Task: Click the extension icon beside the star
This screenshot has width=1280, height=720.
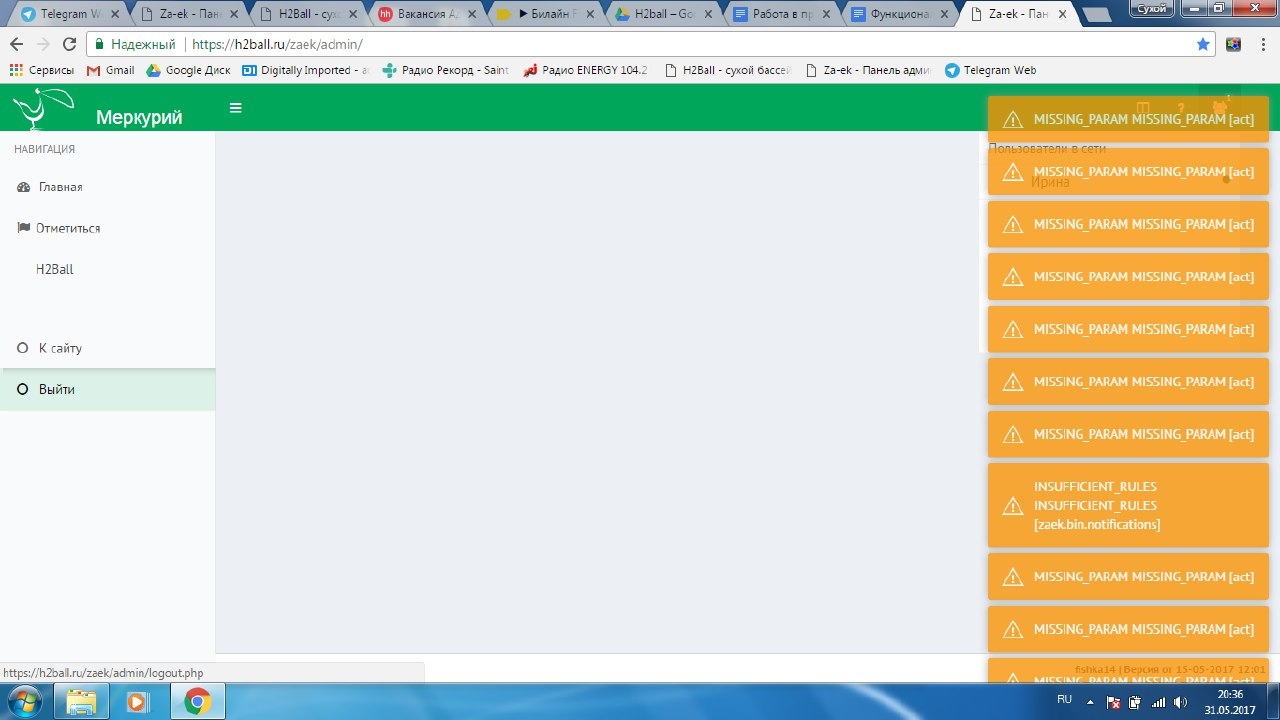Action: tap(1234, 44)
